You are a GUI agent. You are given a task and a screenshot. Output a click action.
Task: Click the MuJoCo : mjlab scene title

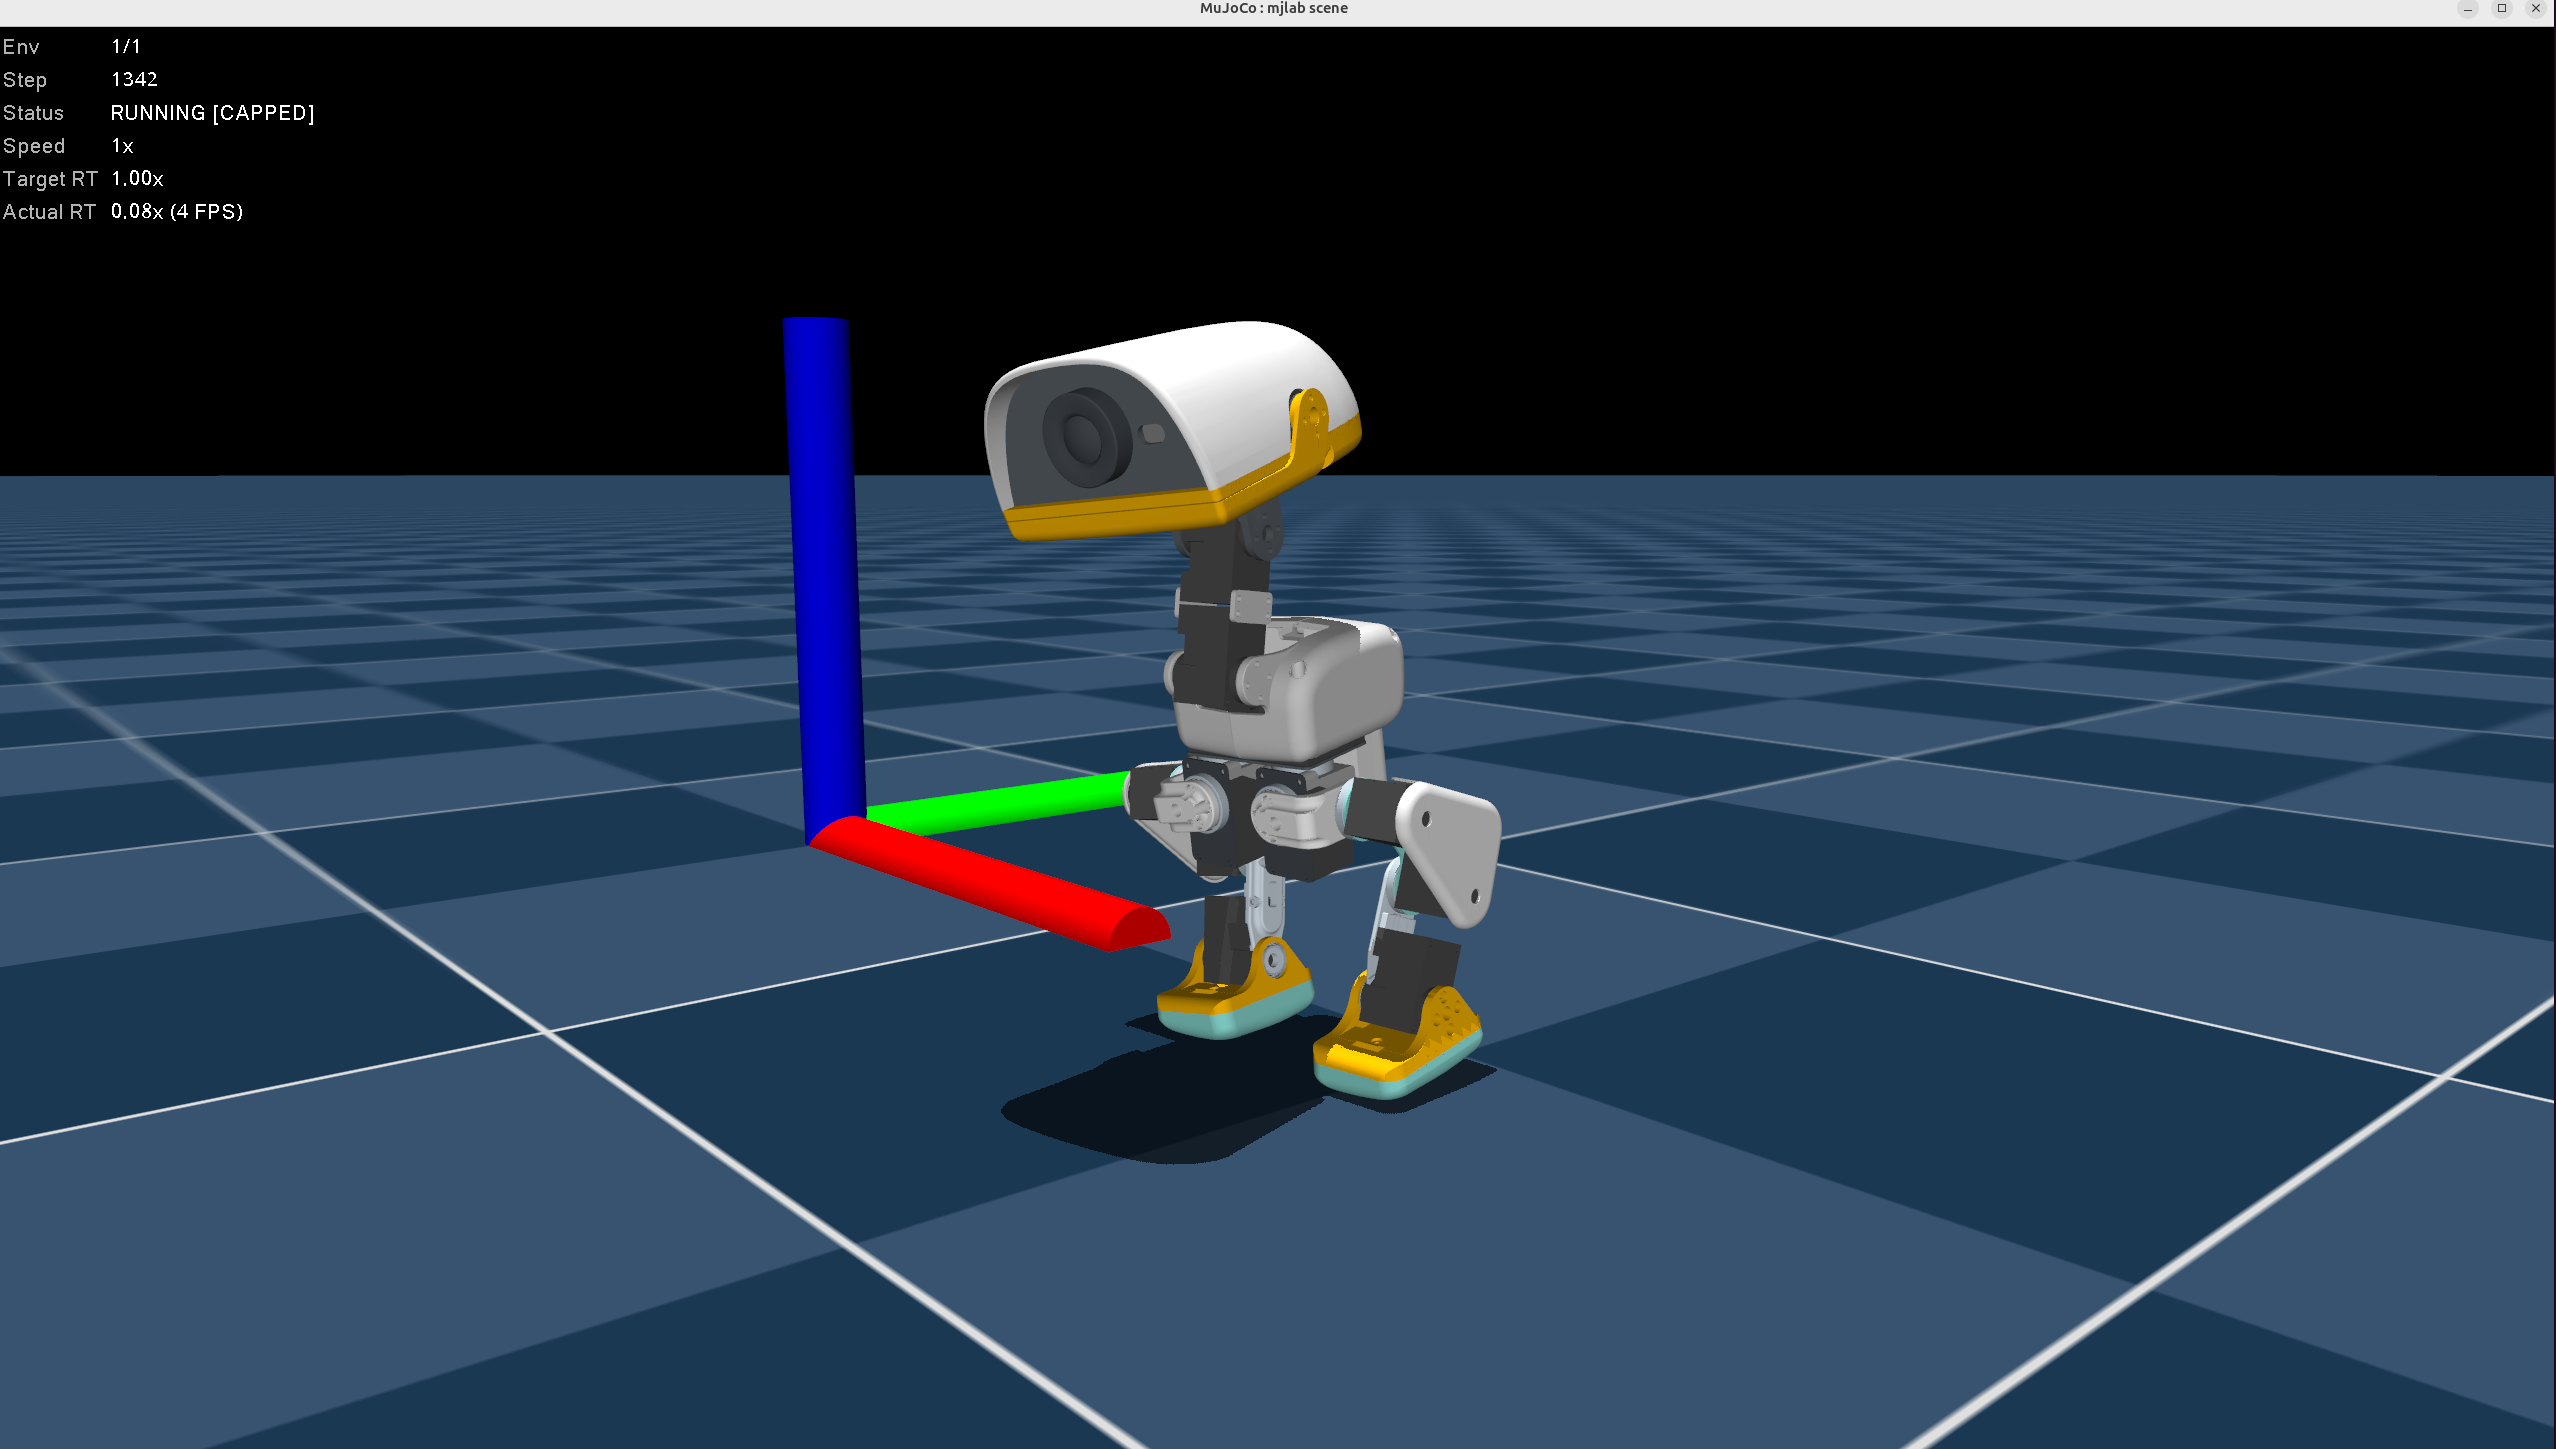pos(1273,8)
